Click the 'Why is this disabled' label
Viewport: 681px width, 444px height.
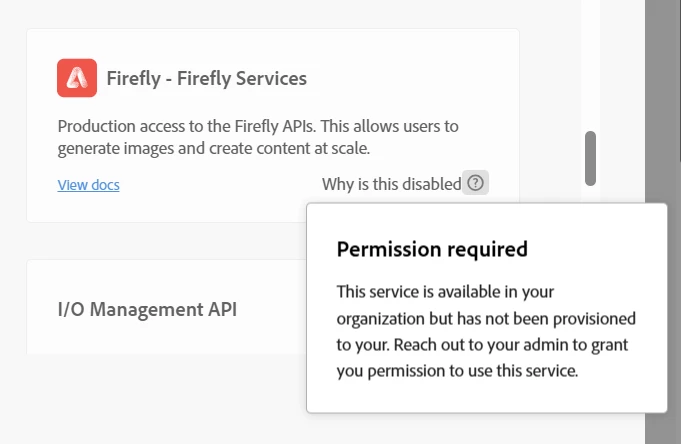[391, 184]
